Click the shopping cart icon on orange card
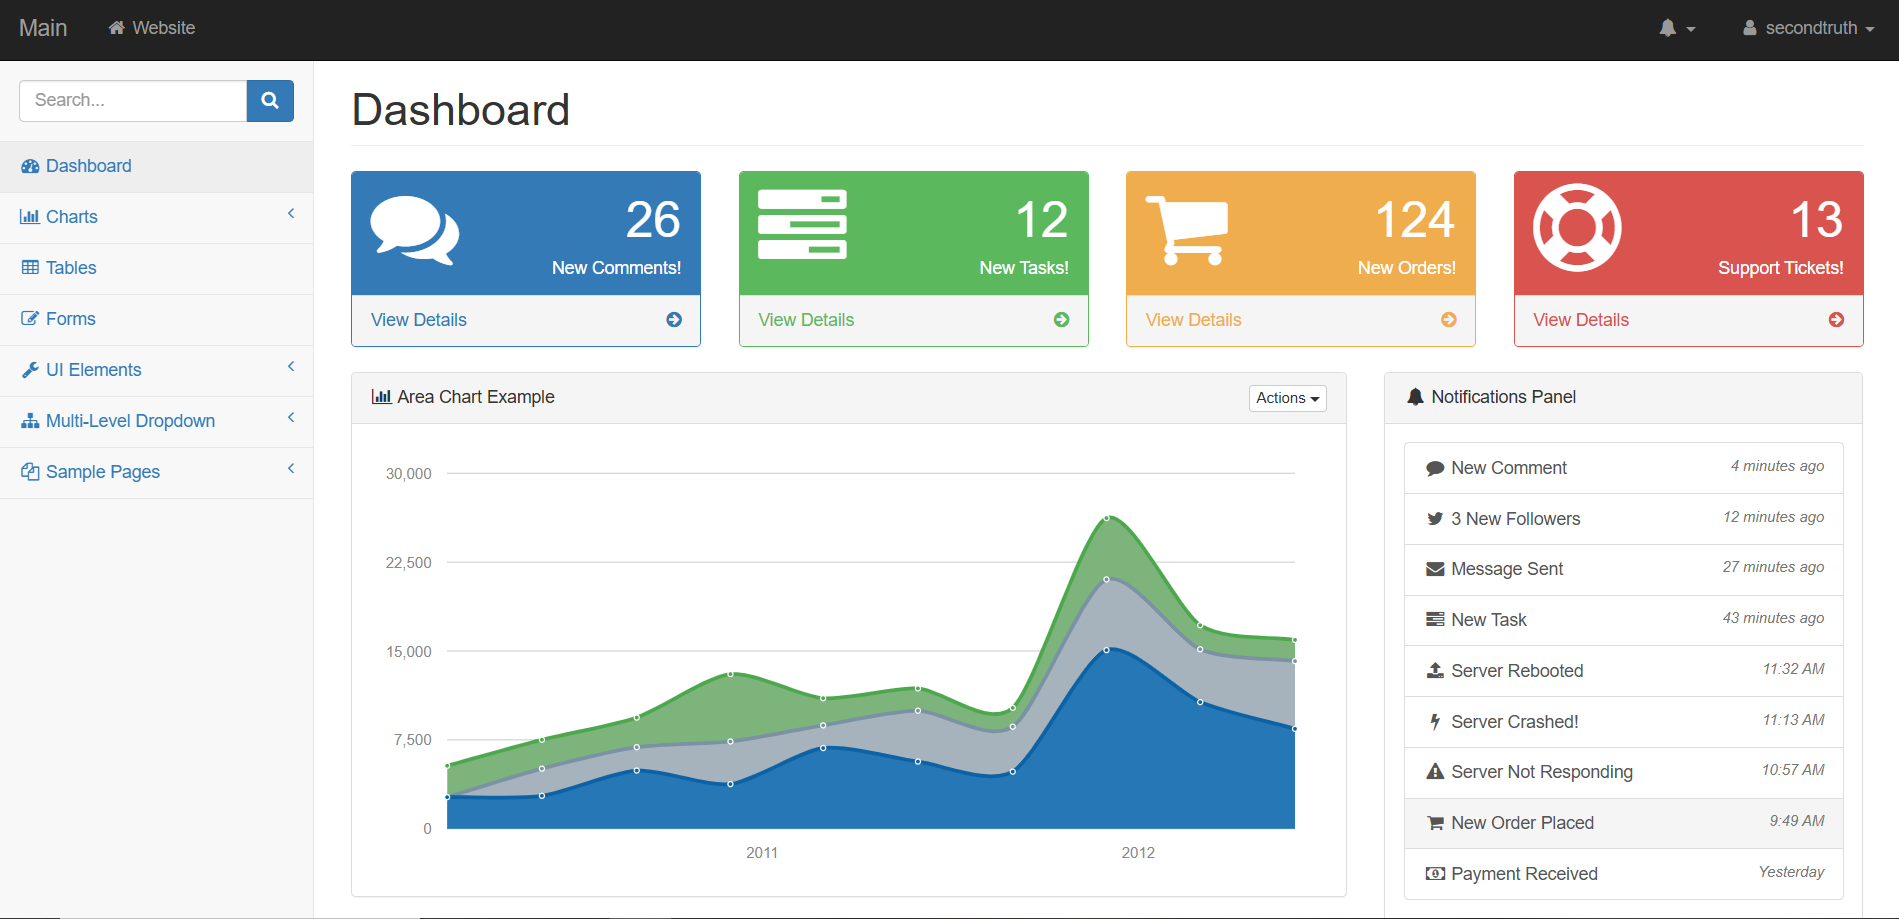The height and width of the screenshot is (919, 1899). pyautogui.click(x=1187, y=231)
